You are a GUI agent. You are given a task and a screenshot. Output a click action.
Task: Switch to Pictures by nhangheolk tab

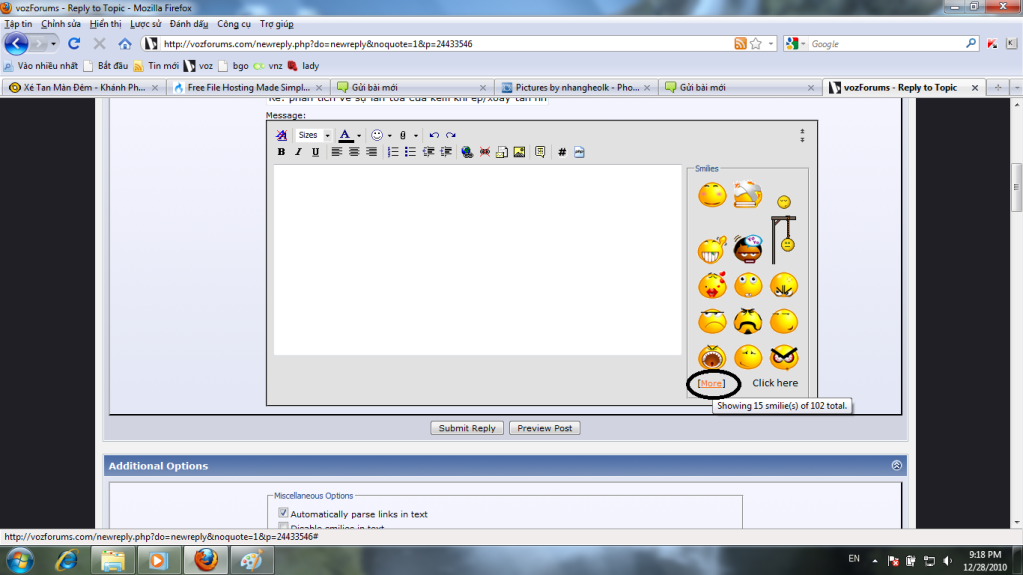point(577,87)
